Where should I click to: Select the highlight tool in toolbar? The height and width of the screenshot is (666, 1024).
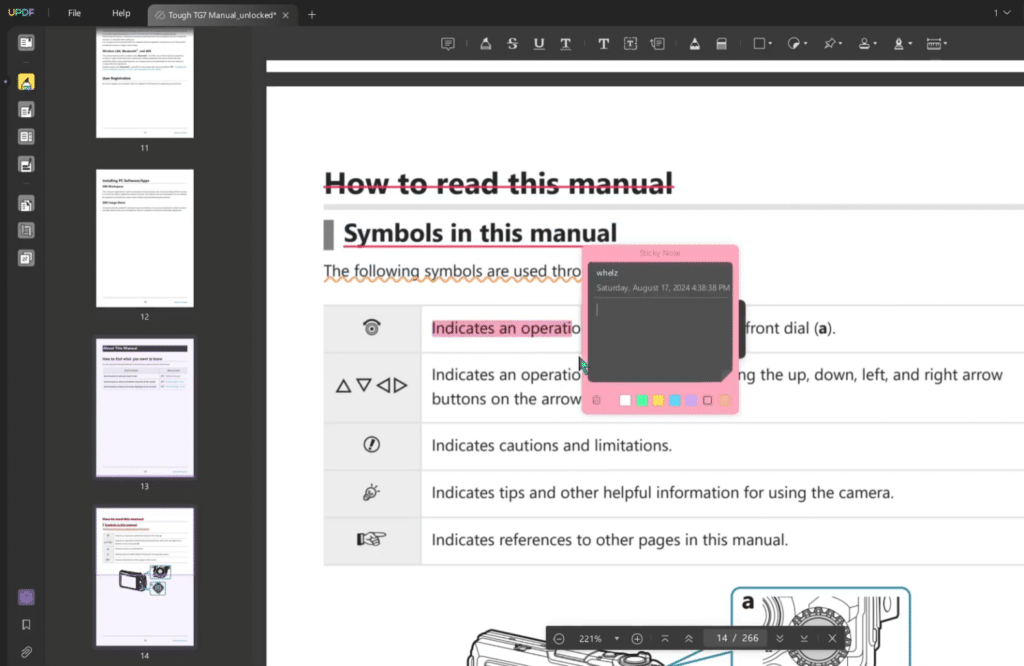point(485,44)
